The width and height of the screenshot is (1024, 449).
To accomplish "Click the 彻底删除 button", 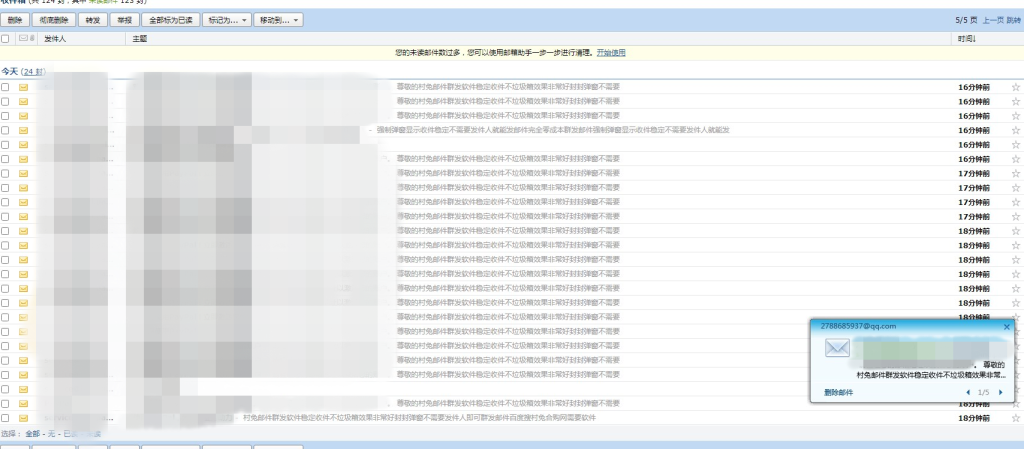I will (54, 19).
